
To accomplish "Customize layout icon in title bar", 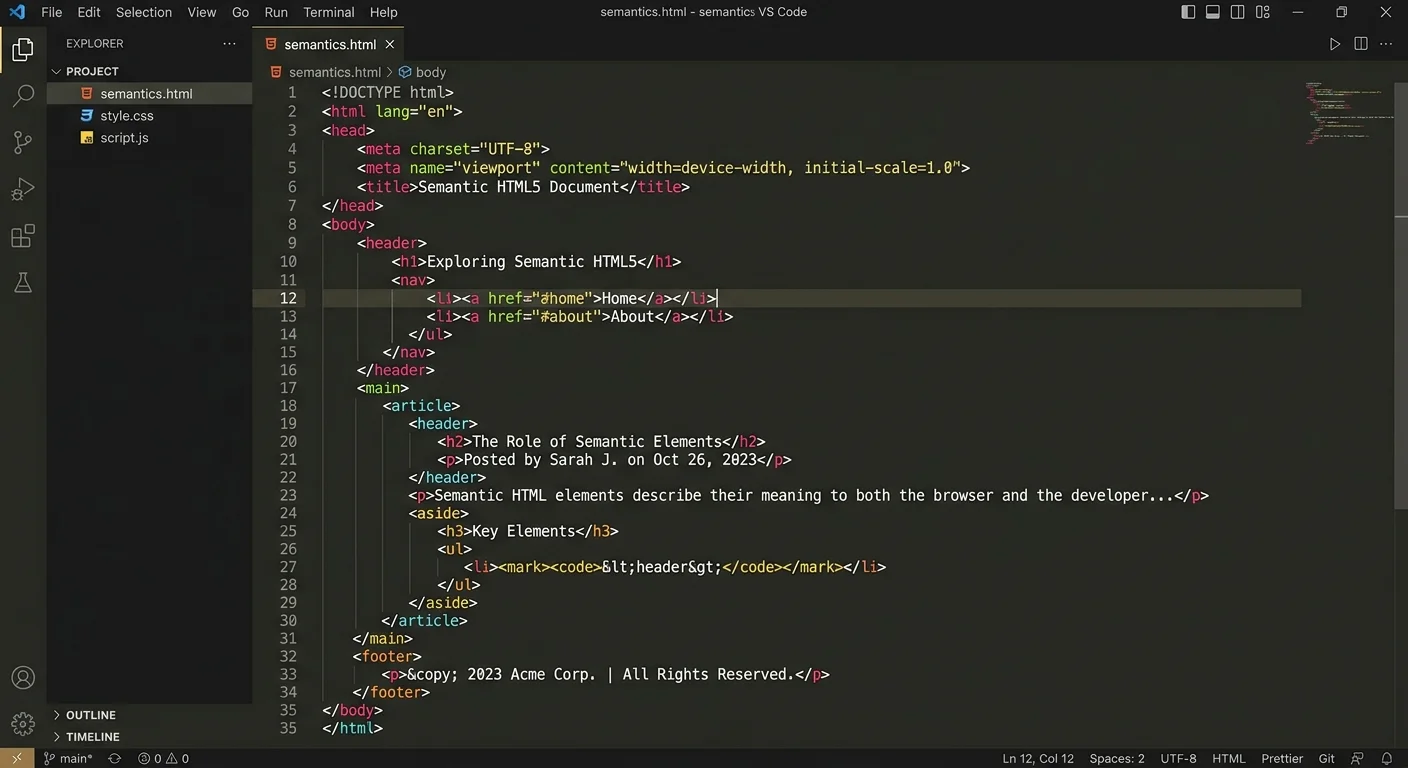I will tap(1263, 12).
